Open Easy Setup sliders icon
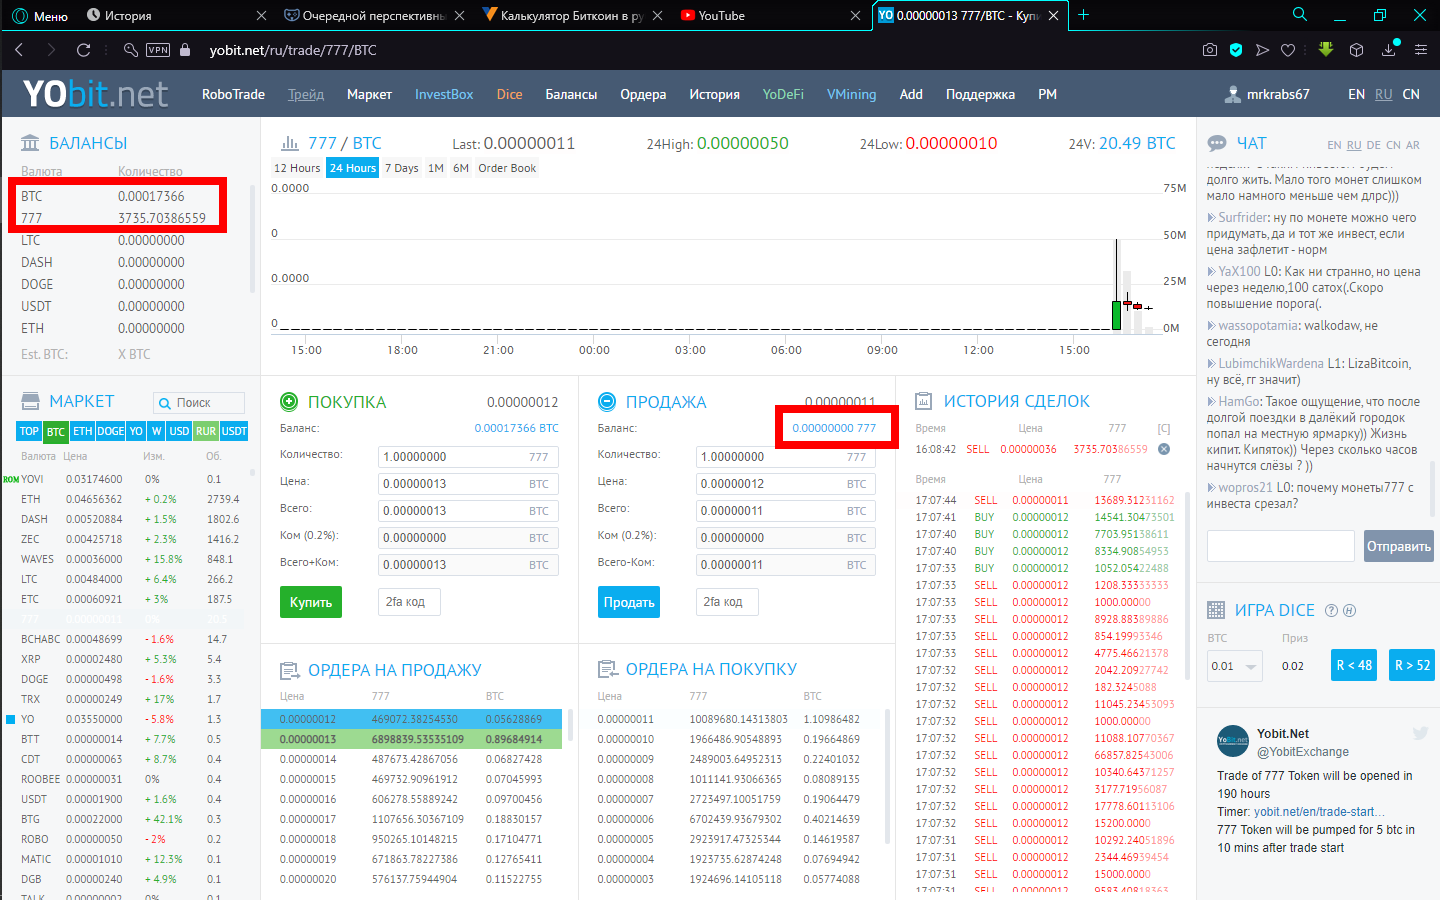This screenshot has height=900, width=1440. point(1421,49)
